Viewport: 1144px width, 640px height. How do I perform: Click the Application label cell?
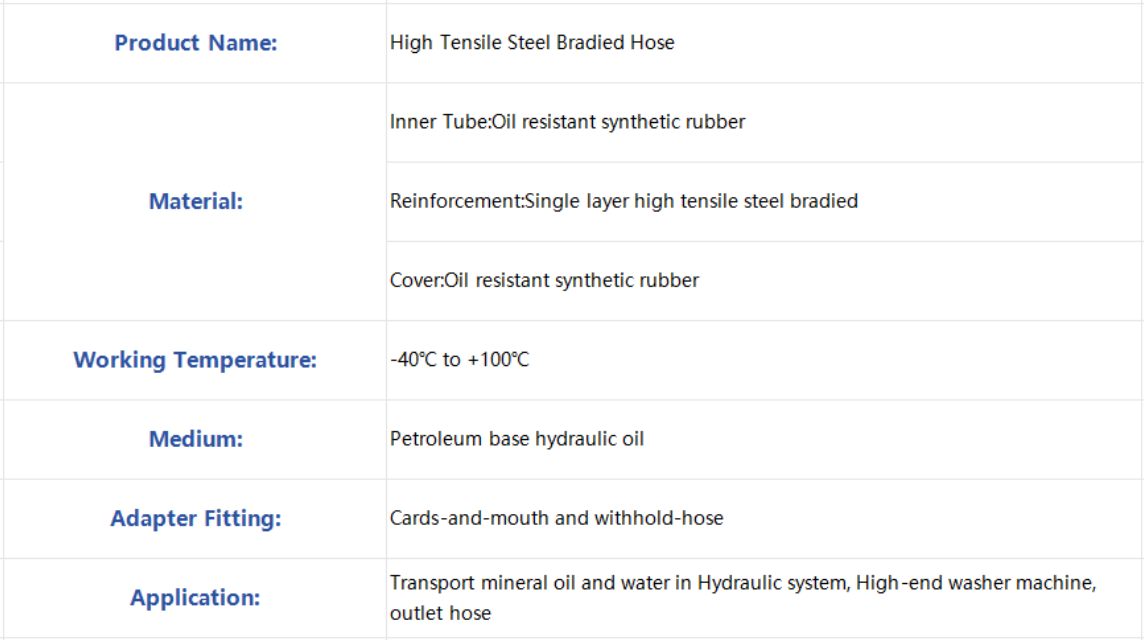(196, 598)
